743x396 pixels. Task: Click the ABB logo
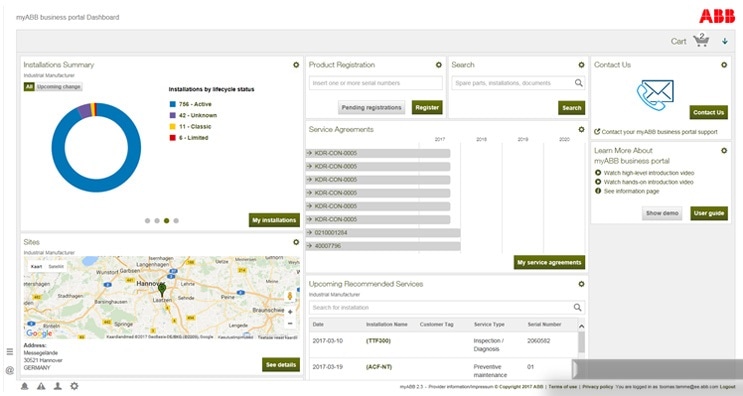coord(717,17)
